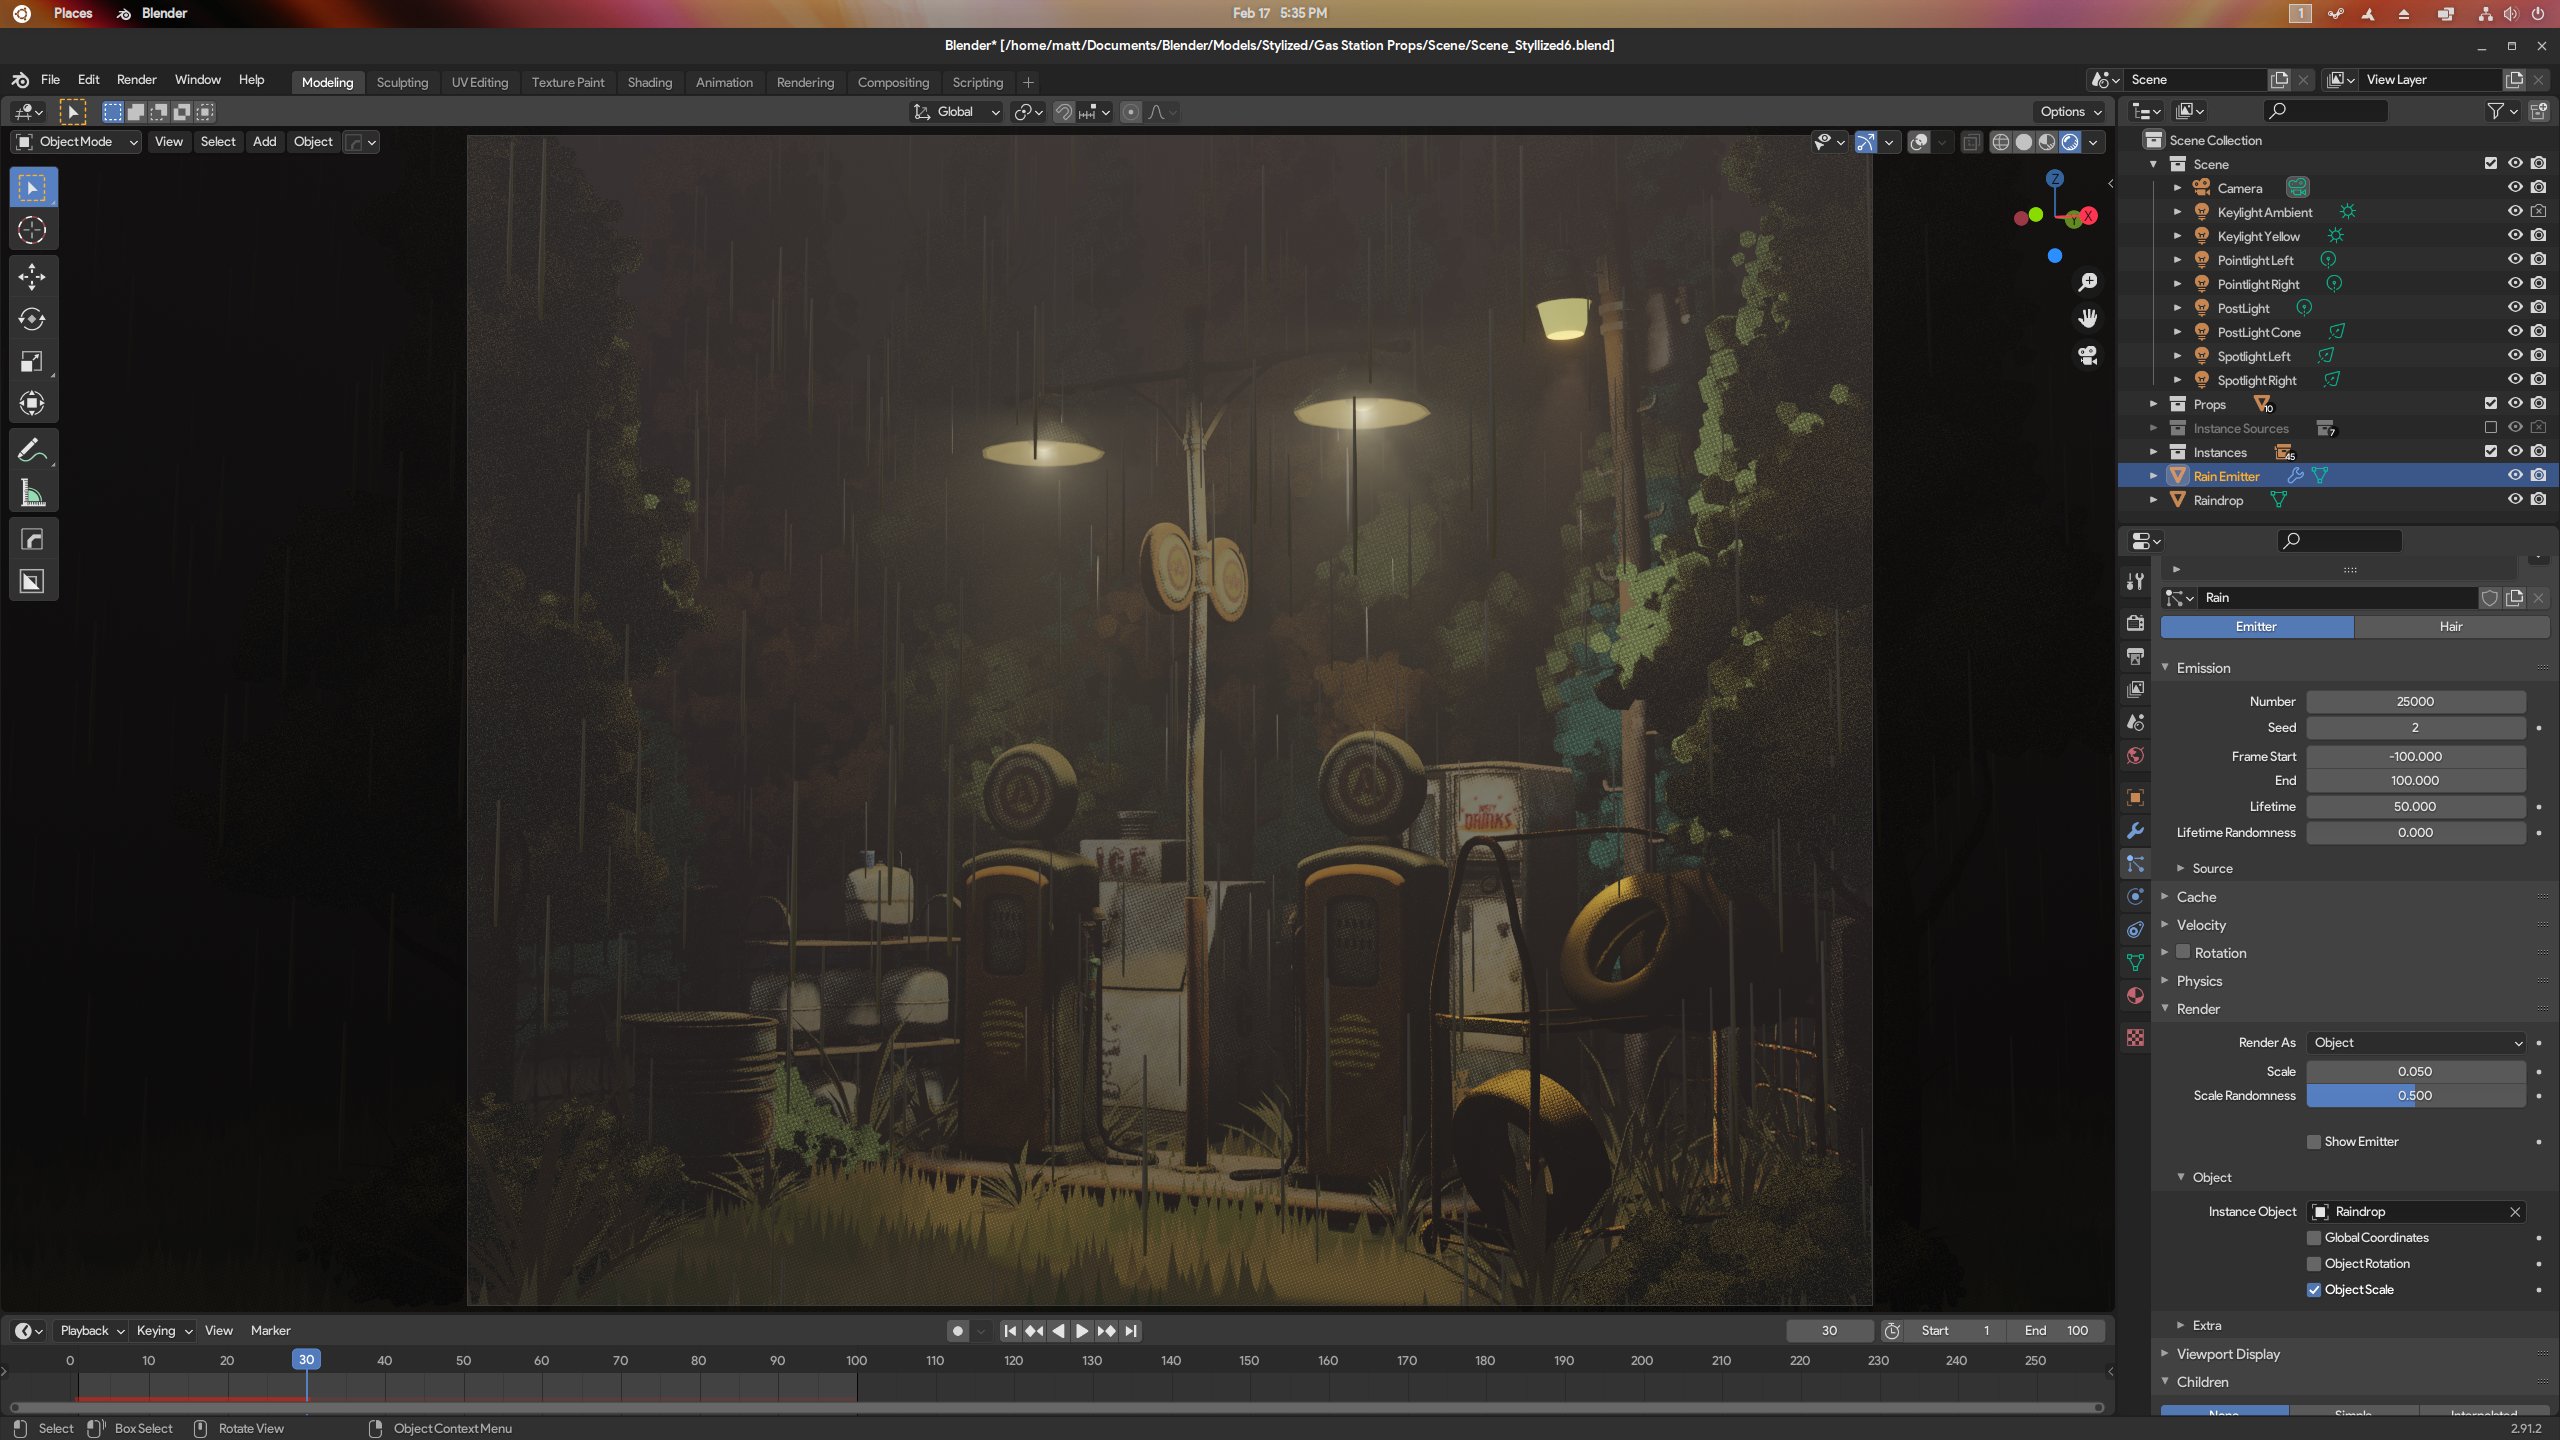Select the Cursor tool in the toolbar
The height and width of the screenshot is (1440, 2560).
pyautogui.click(x=32, y=231)
